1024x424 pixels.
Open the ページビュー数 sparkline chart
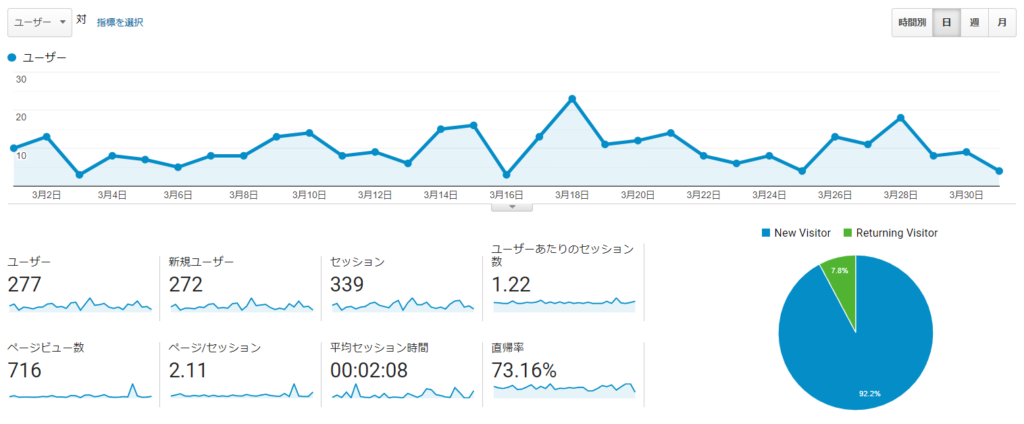pyautogui.click(x=80, y=391)
